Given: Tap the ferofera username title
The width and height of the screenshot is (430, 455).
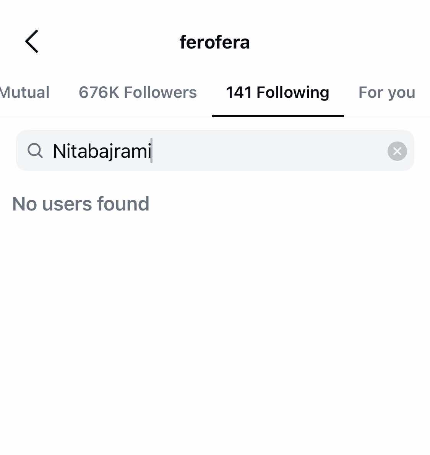Looking at the screenshot, I should (215, 42).
